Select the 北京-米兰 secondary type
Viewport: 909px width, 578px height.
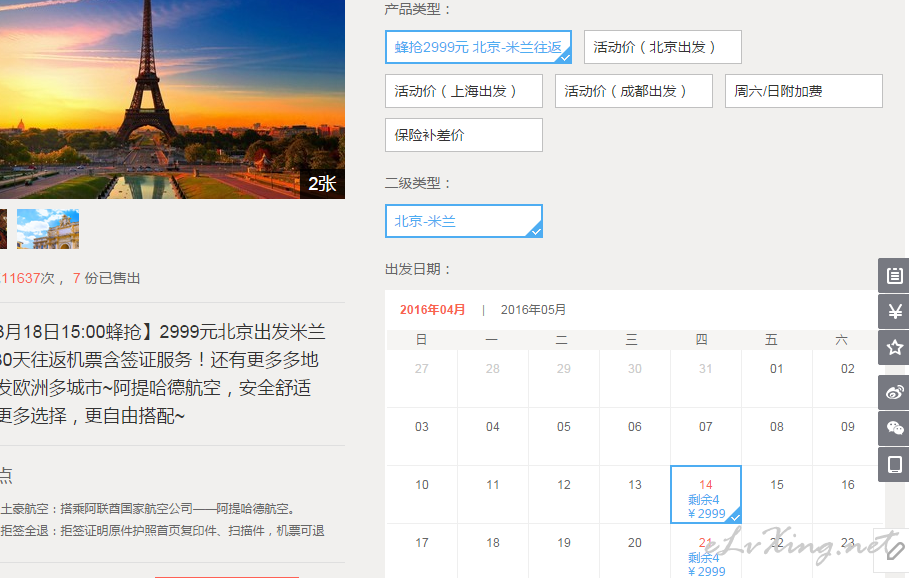click(x=464, y=221)
